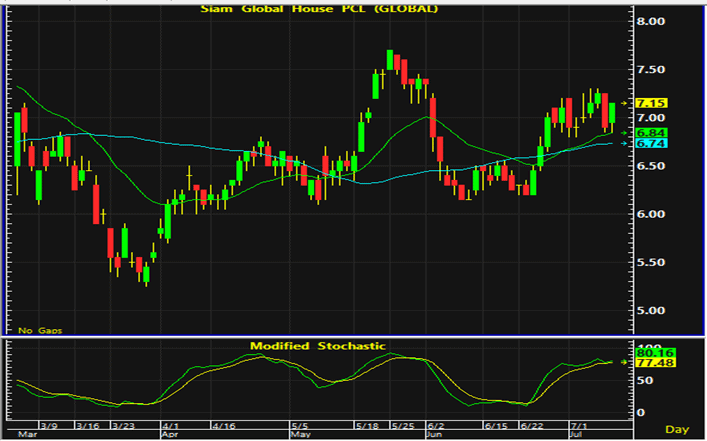Viewport: 707px width, 441px height.
Task: Click the 5.00 price axis label
Action: (650, 311)
